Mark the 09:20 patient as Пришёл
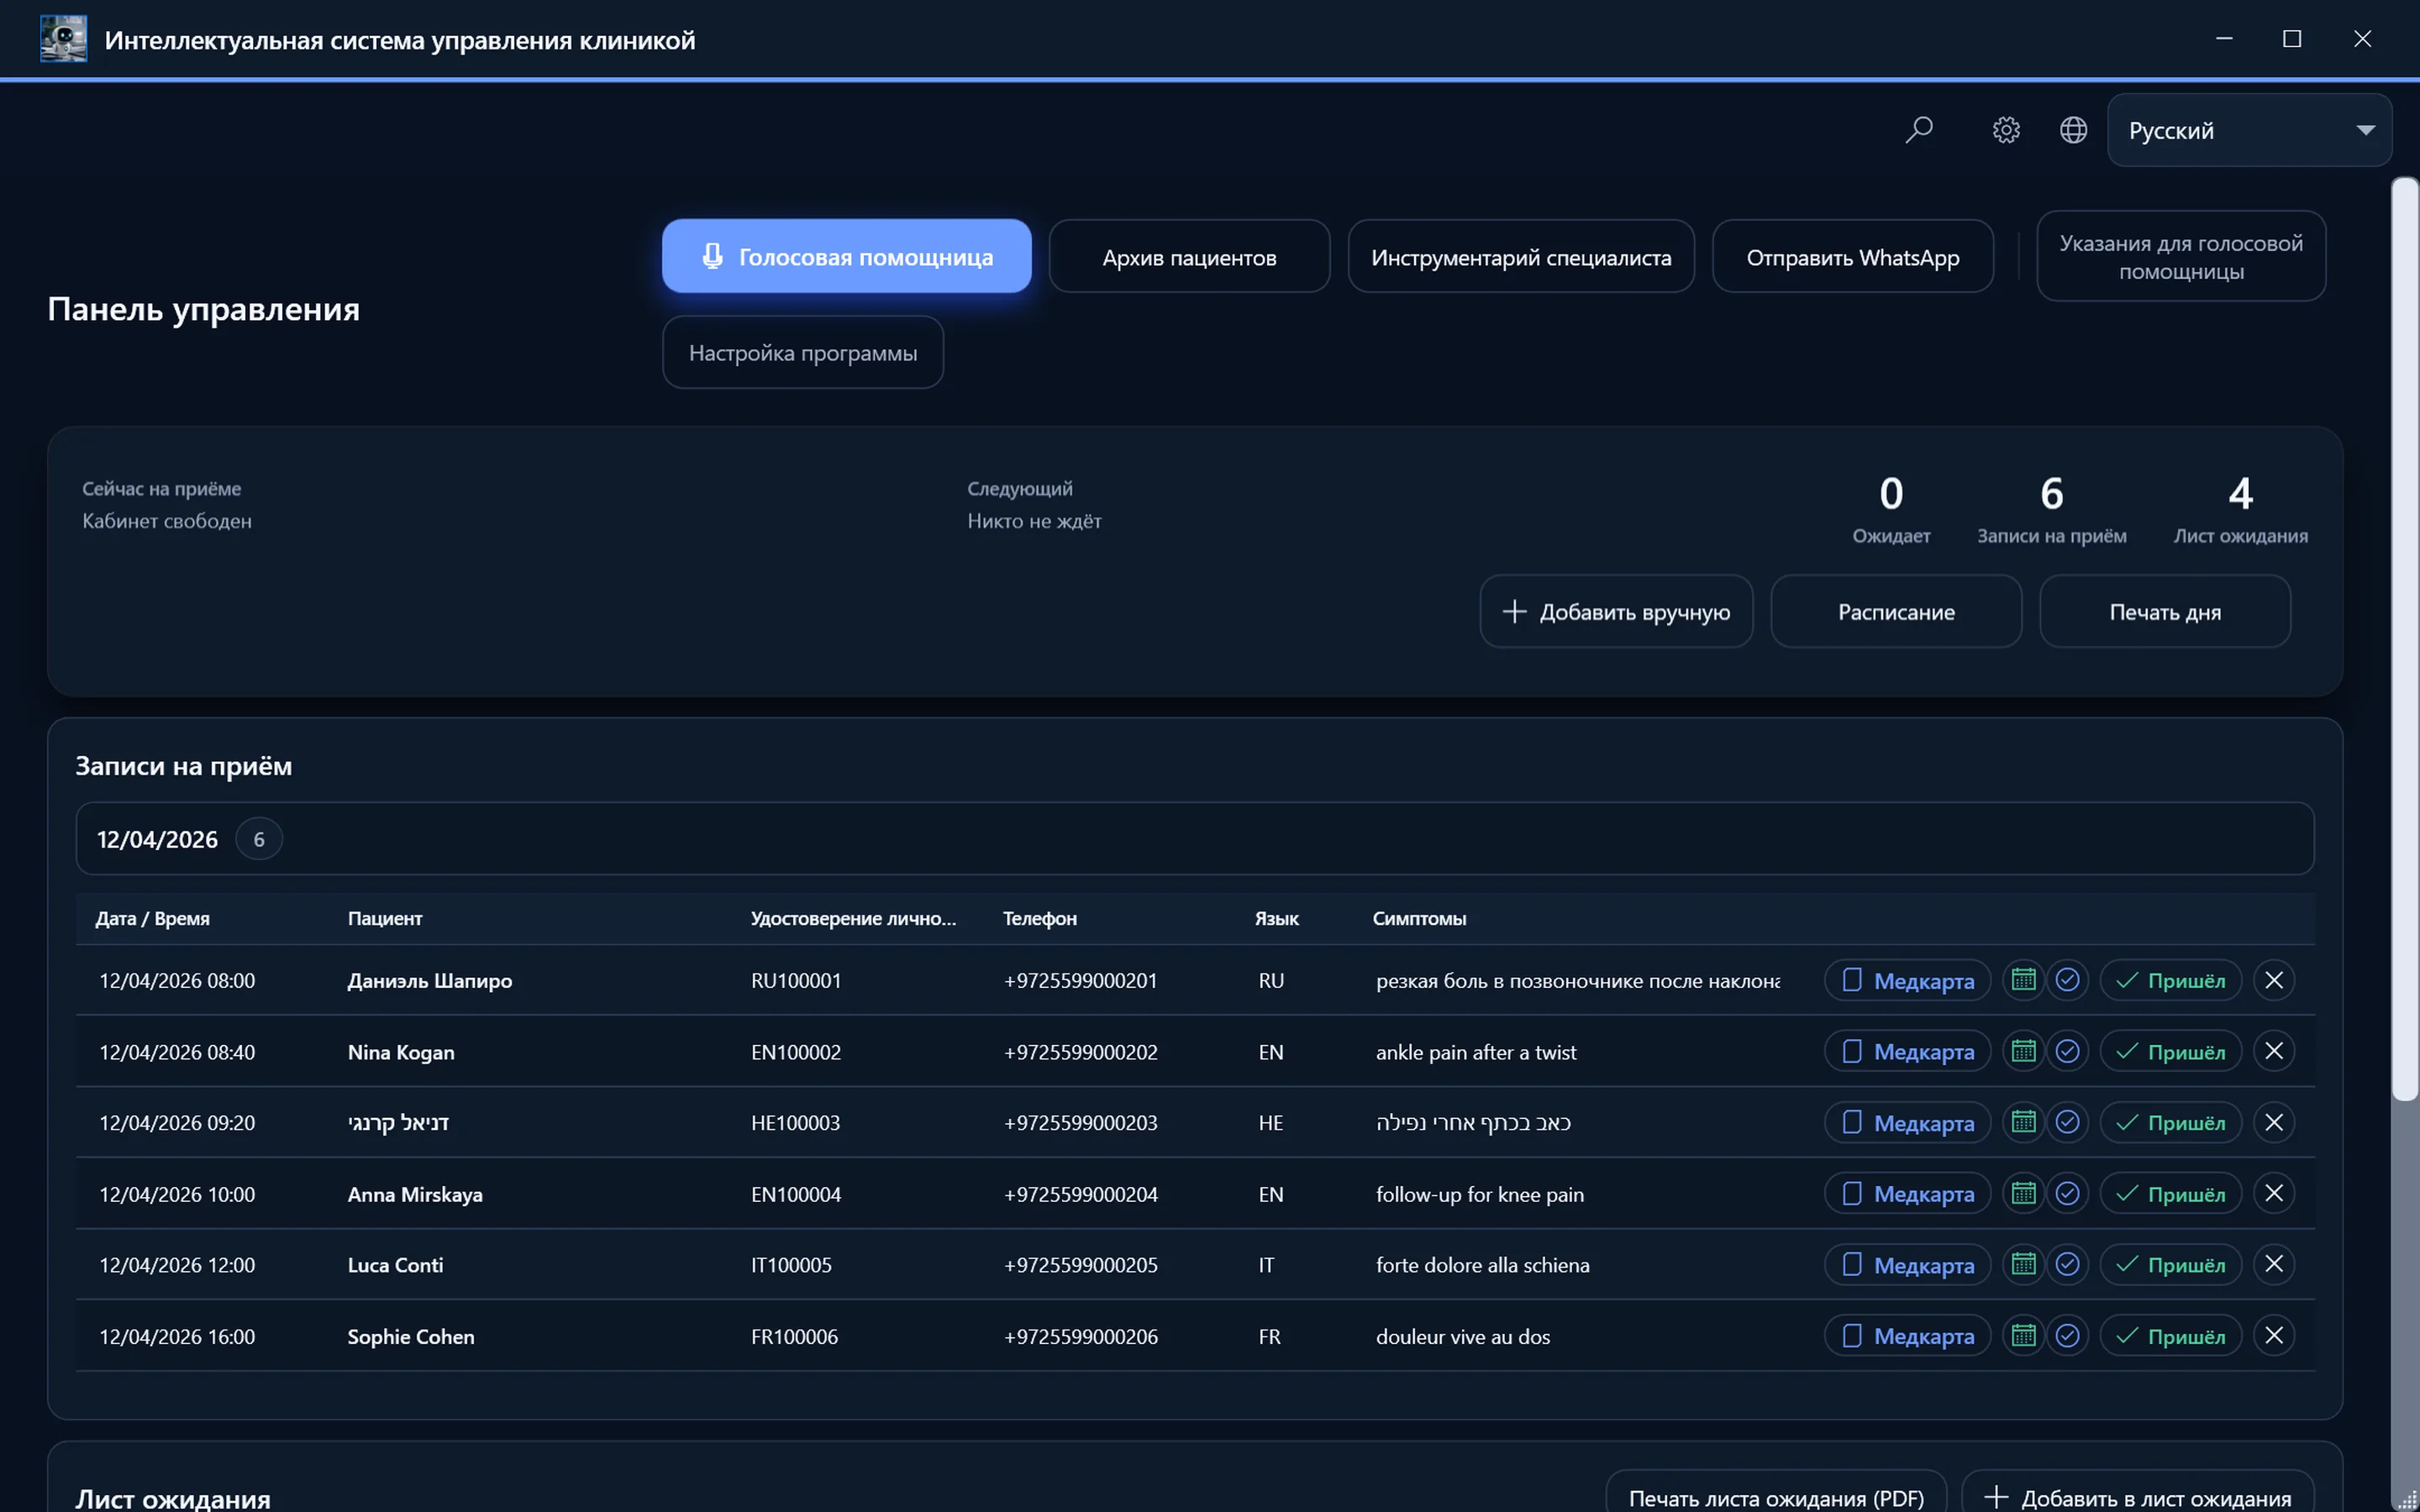Image resolution: width=2420 pixels, height=1512 pixels. point(2170,1122)
